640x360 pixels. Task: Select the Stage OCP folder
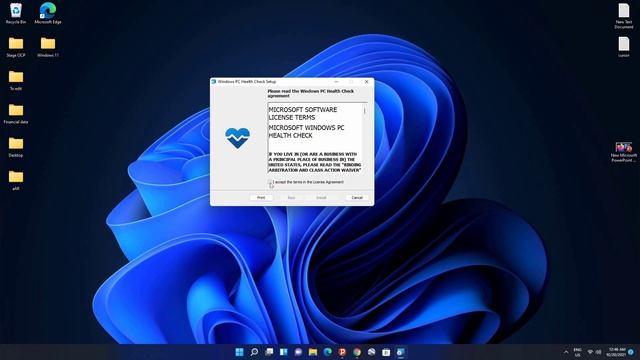(x=16, y=47)
